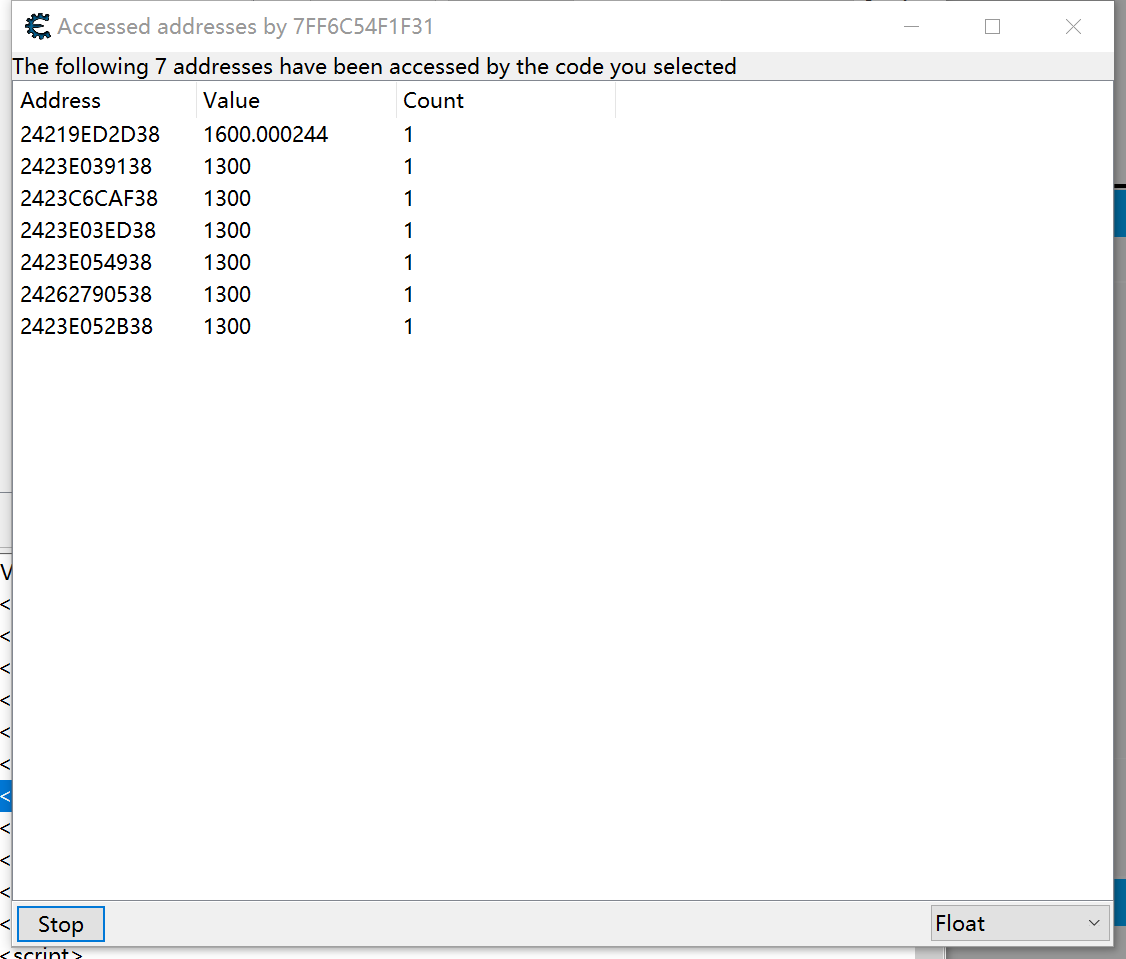The width and height of the screenshot is (1126, 959).
Task: Select address row 2423E03ED38
Action: point(88,231)
